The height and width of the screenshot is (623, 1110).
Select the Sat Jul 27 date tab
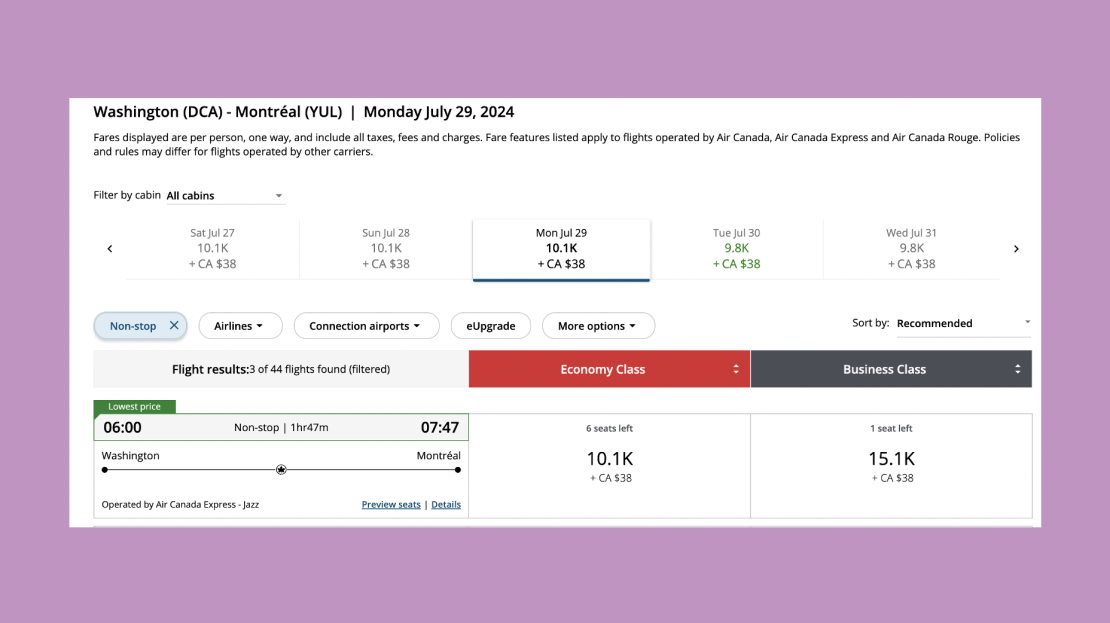212,248
